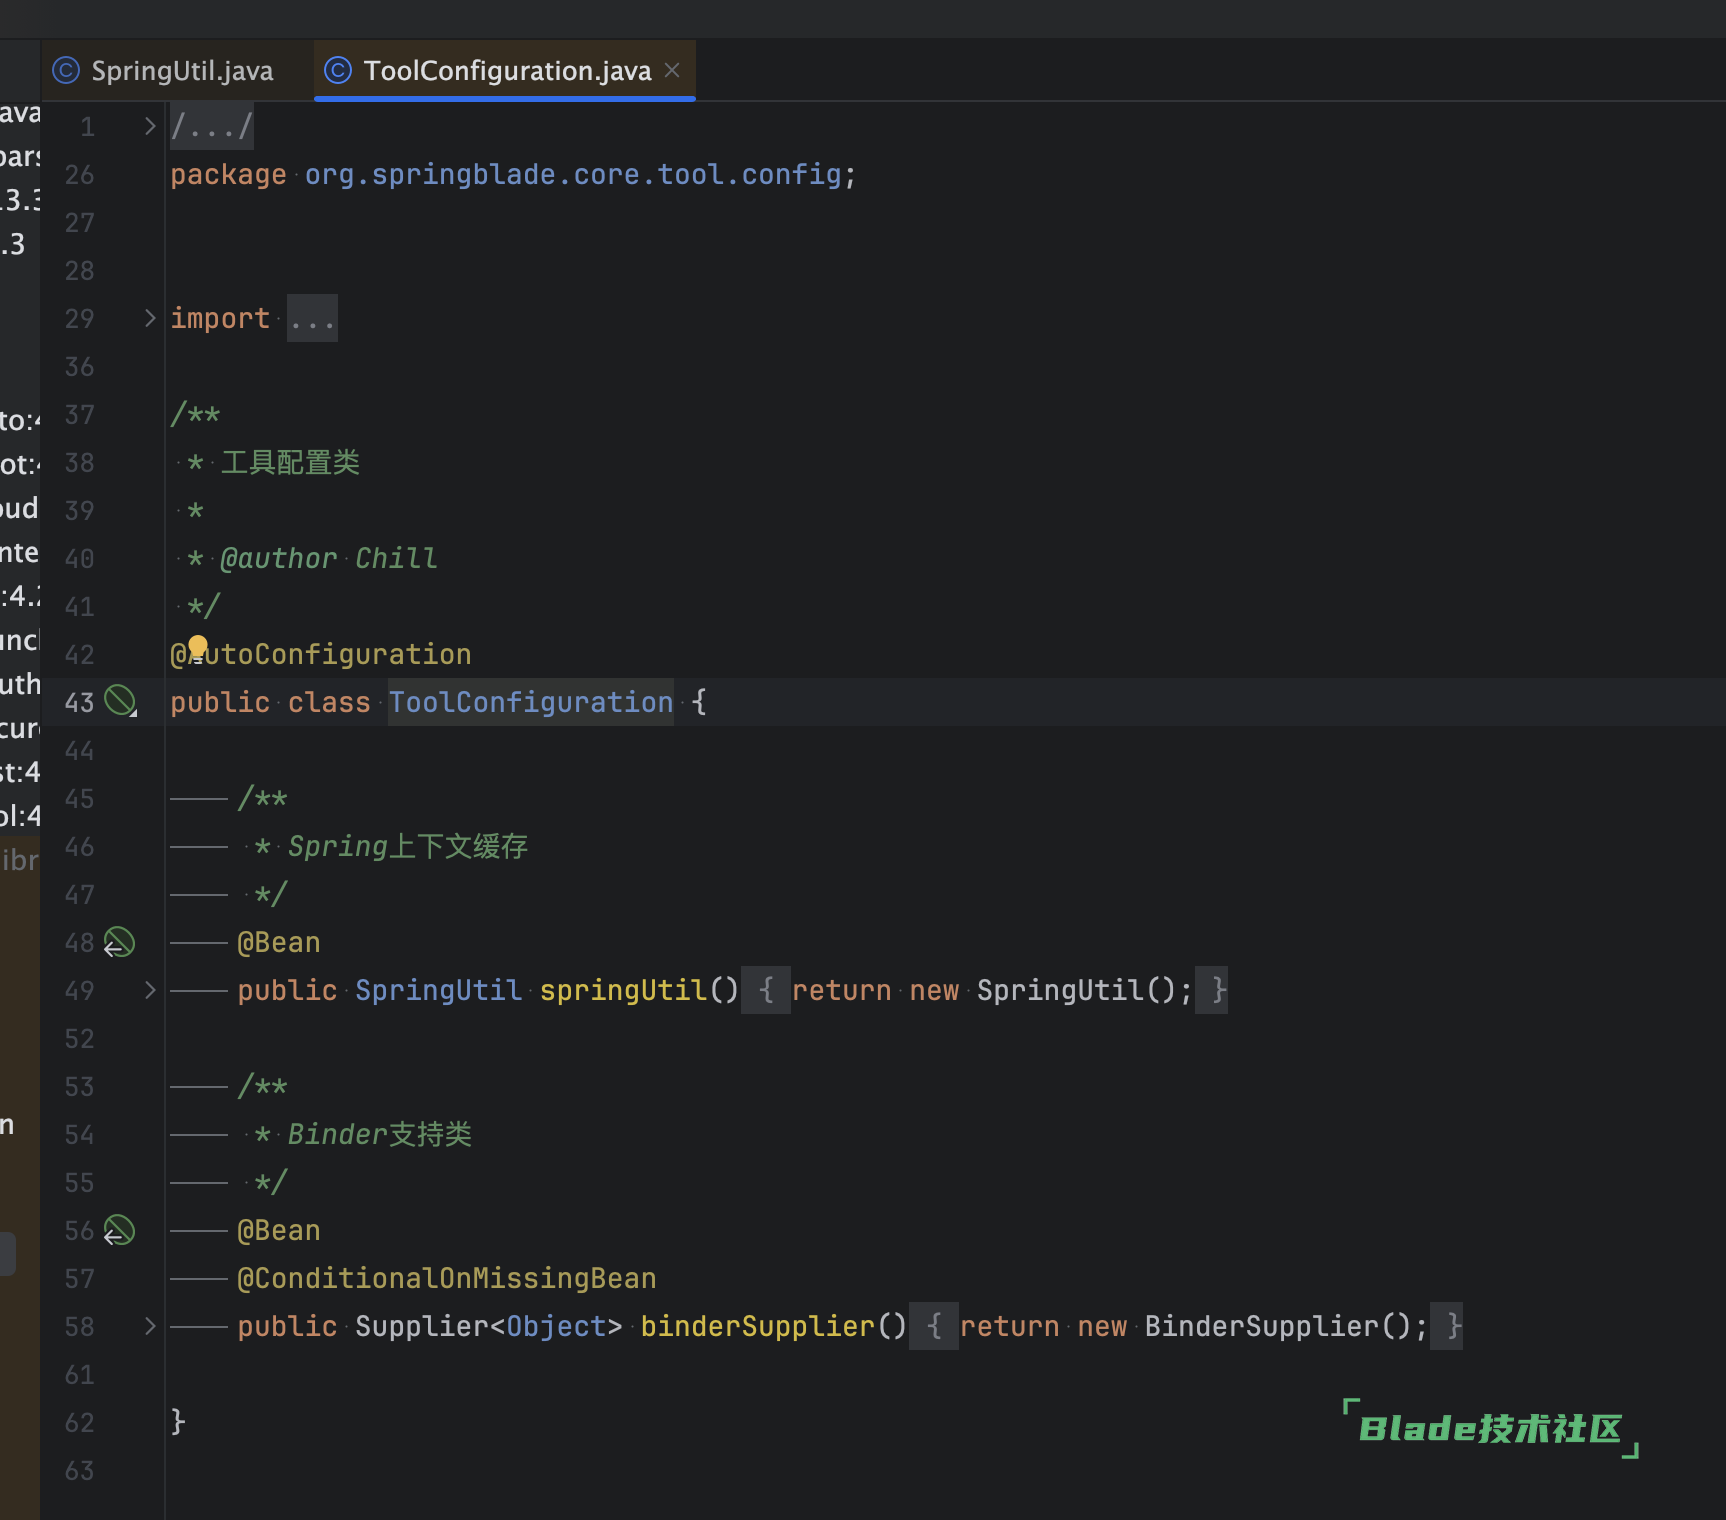Expand the folded binderSupplier method body
The height and width of the screenshot is (1520, 1726).
(150, 1326)
